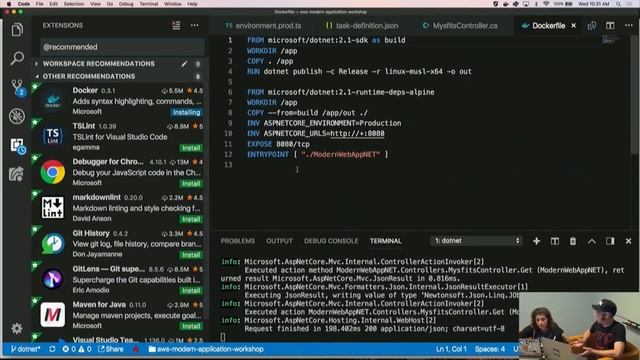Open the macOS Debug menu
640x360 pixels.
(x=126, y=4)
